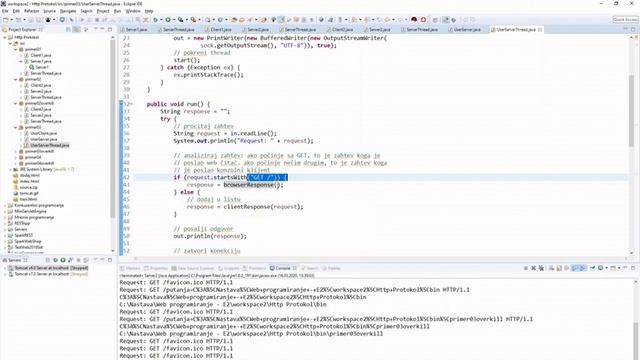Select UserClient.java in the project tree

pos(43,133)
